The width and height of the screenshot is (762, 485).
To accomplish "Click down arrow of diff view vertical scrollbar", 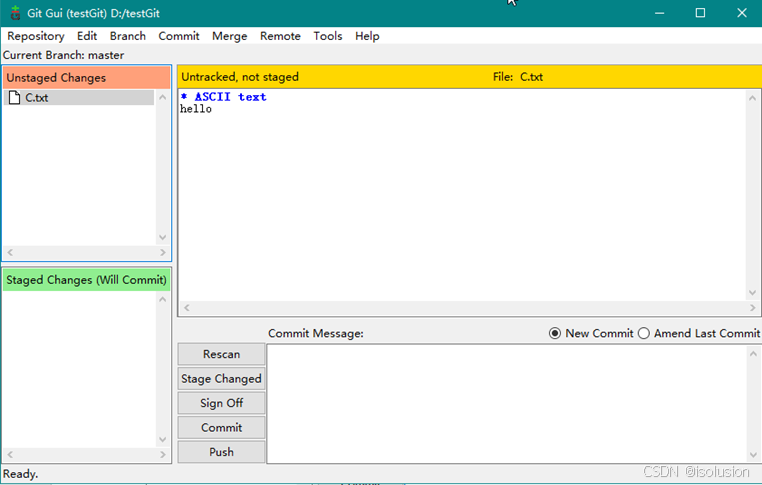I will point(752,293).
